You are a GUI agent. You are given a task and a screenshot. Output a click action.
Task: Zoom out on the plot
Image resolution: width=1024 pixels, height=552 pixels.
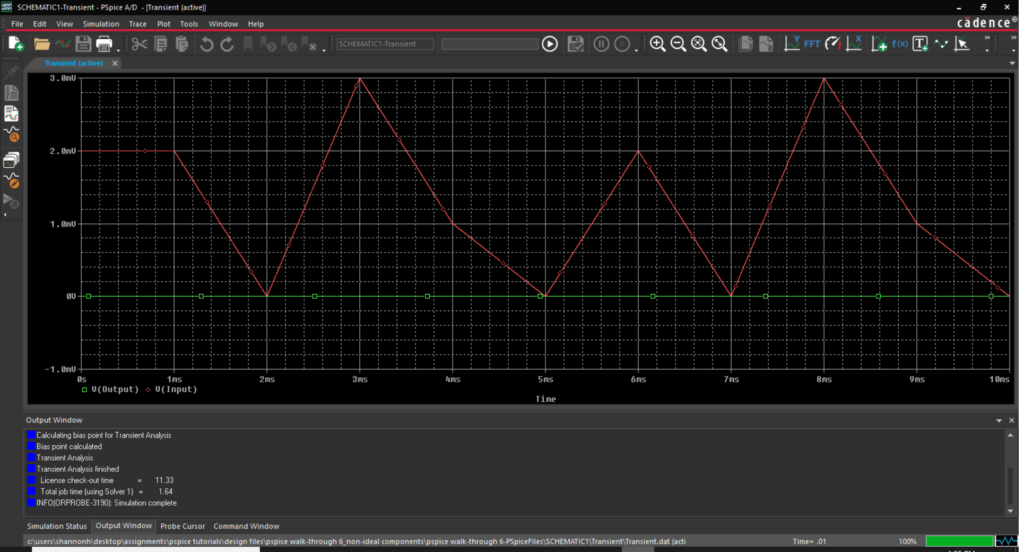coord(679,44)
